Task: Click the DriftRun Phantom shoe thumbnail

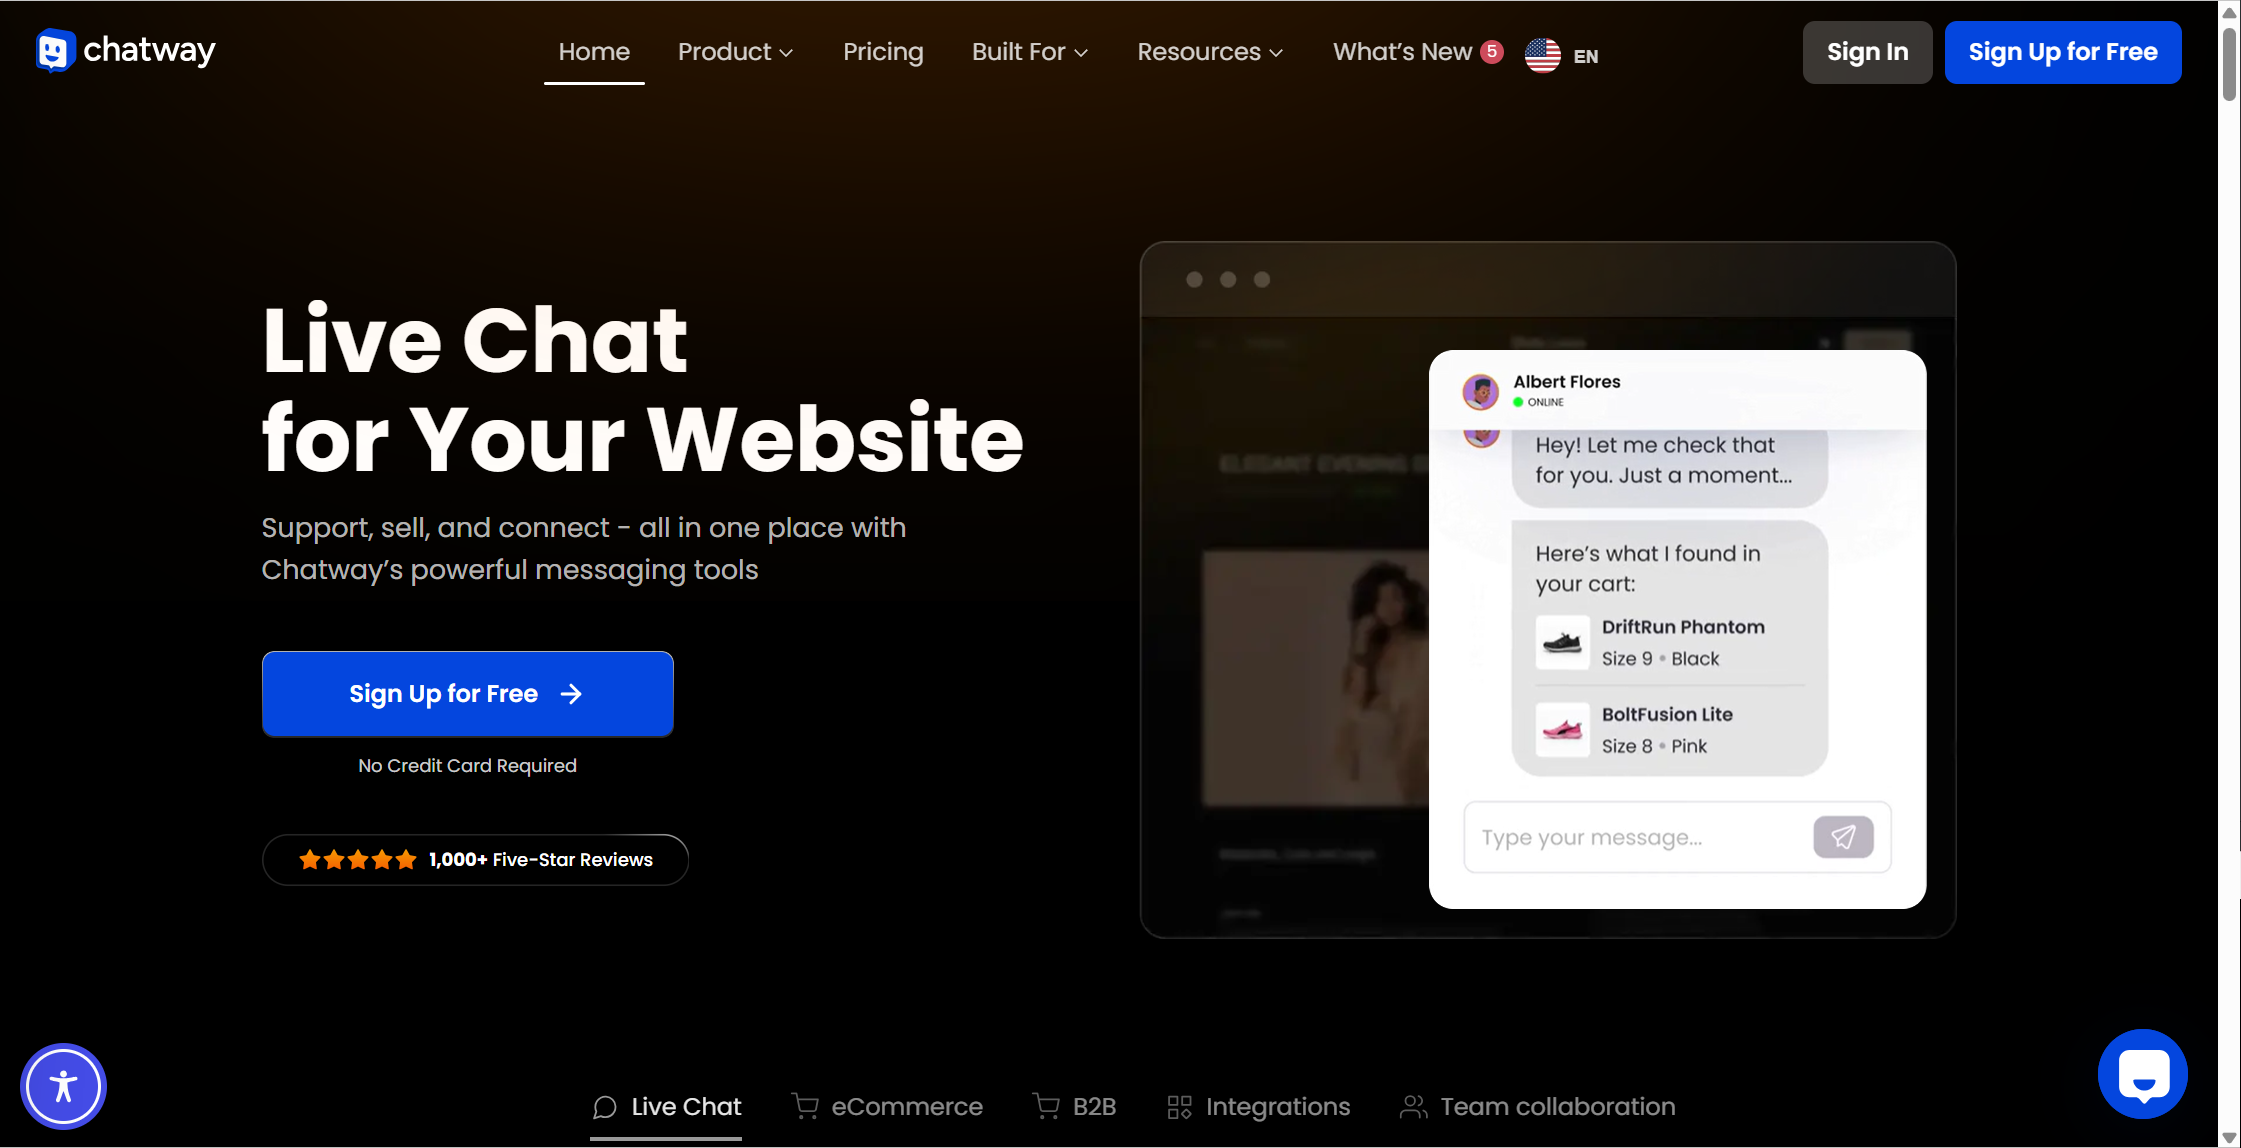Action: pos(1562,642)
